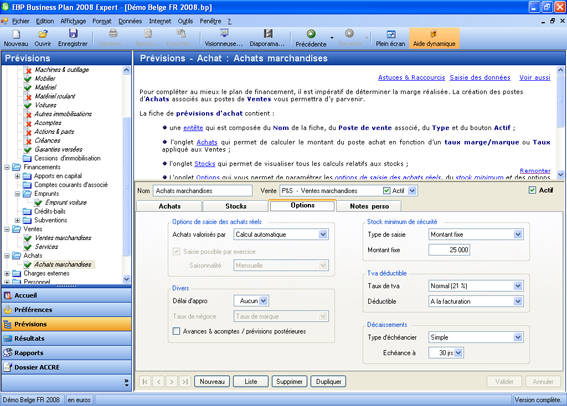Expand the Charges externes node
This screenshot has width=567, height=406.
tap(7, 273)
